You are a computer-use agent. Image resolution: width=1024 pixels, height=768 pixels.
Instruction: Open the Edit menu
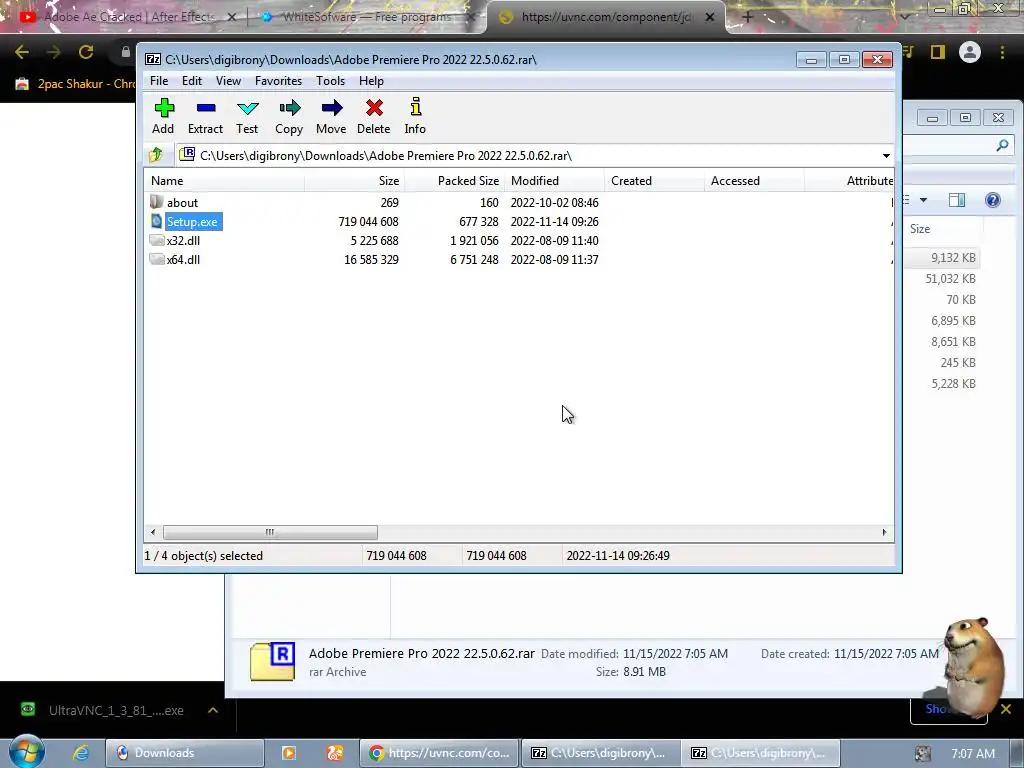point(191,81)
